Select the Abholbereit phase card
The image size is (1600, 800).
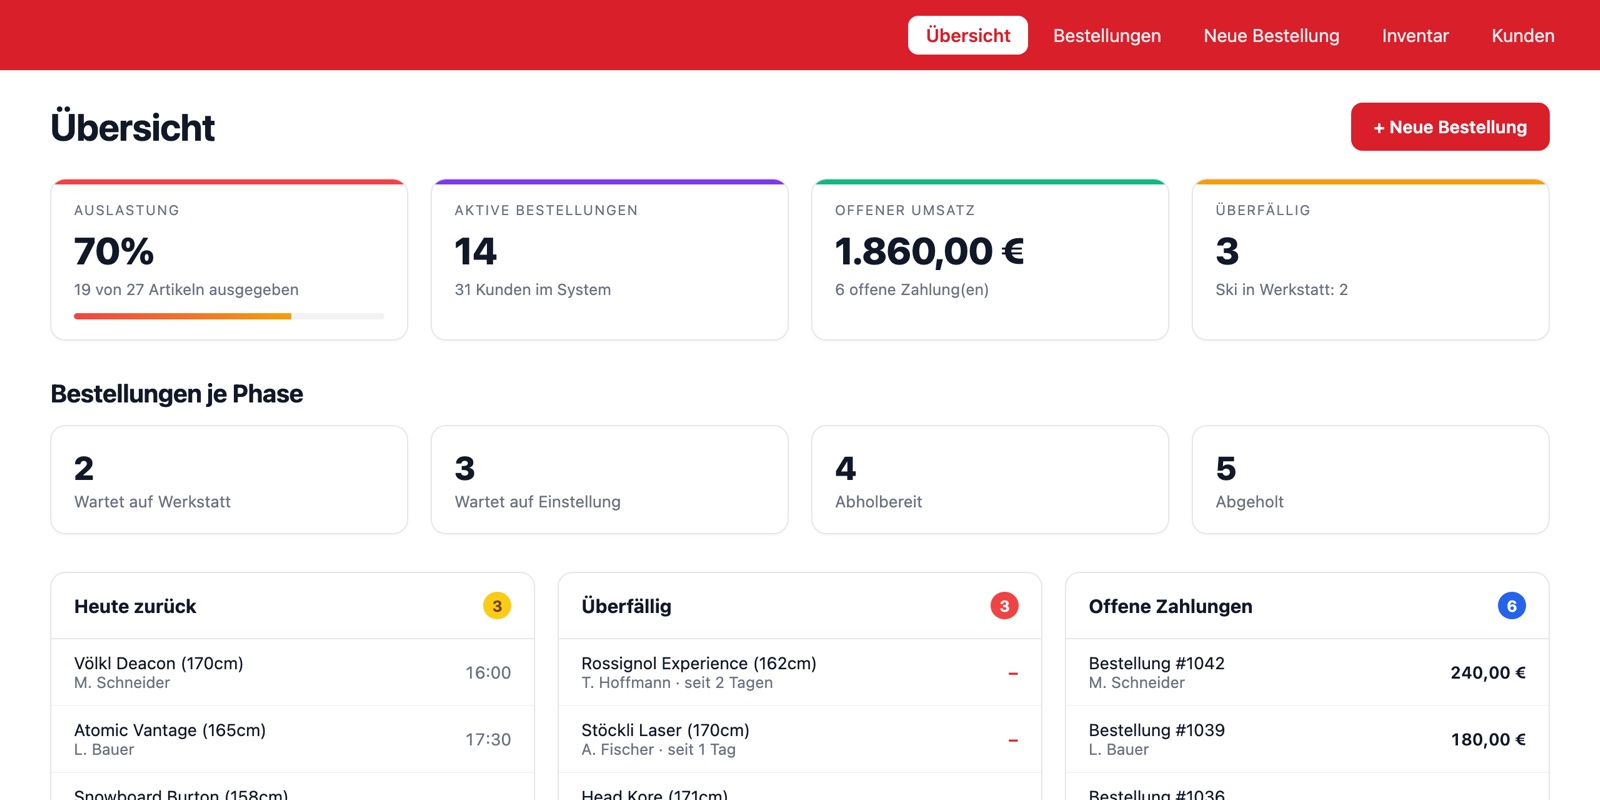point(990,480)
